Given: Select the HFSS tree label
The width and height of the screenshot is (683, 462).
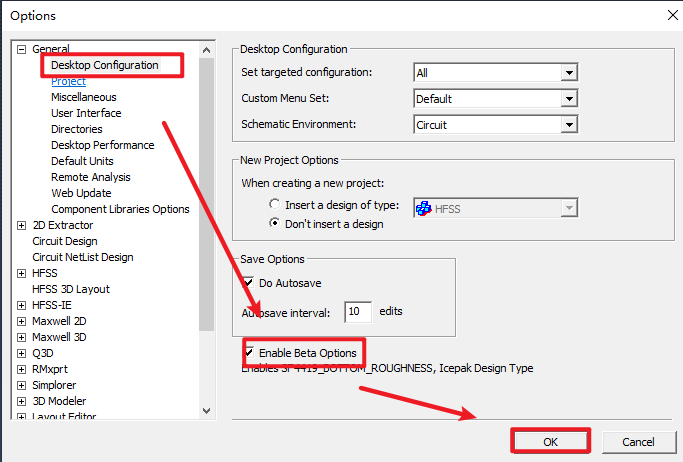Looking at the screenshot, I should [x=45, y=273].
